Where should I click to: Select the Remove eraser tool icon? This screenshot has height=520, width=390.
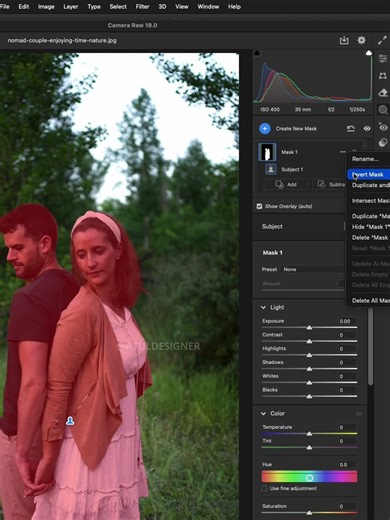383,93
